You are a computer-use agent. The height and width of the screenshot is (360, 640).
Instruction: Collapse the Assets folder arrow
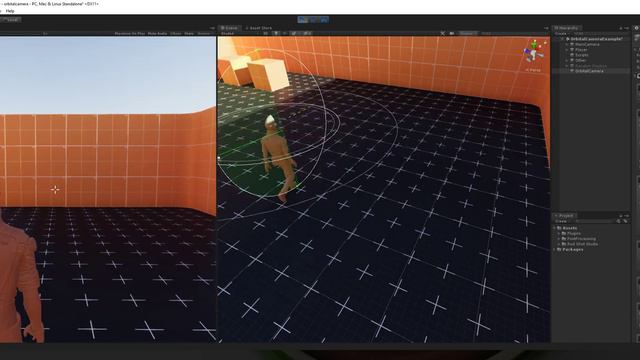click(555, 228)
